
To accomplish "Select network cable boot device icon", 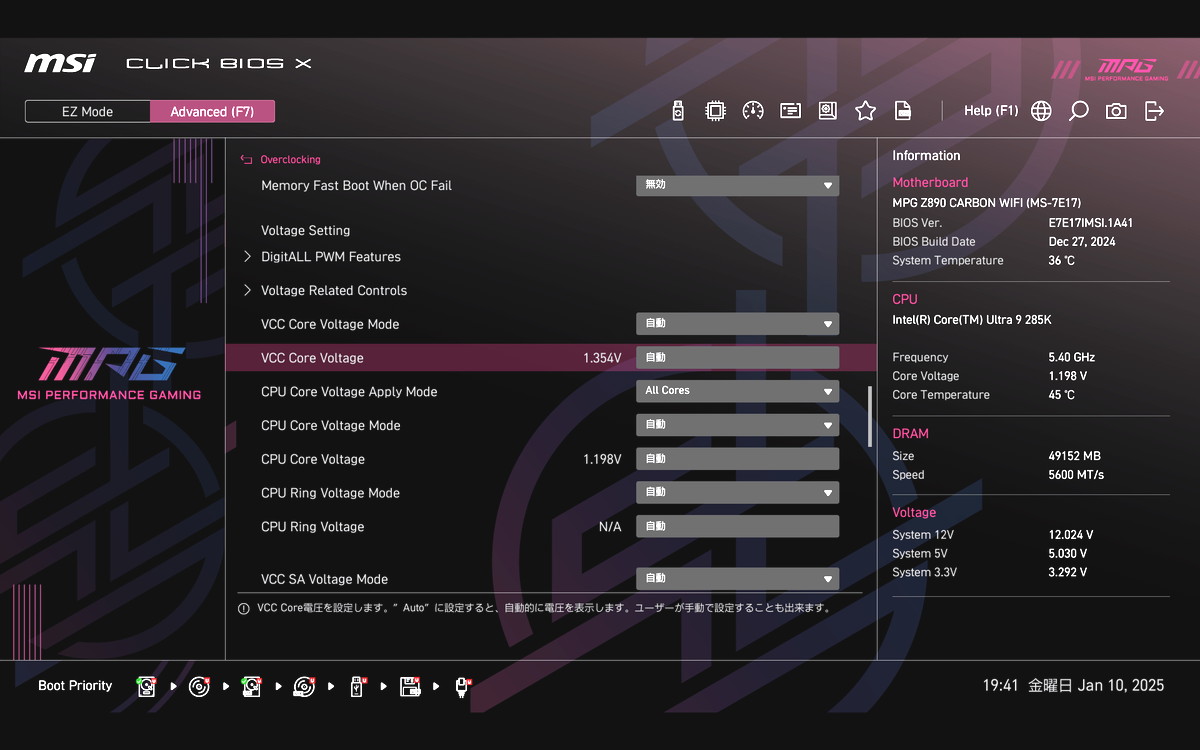I will click(x=462, y=687).
